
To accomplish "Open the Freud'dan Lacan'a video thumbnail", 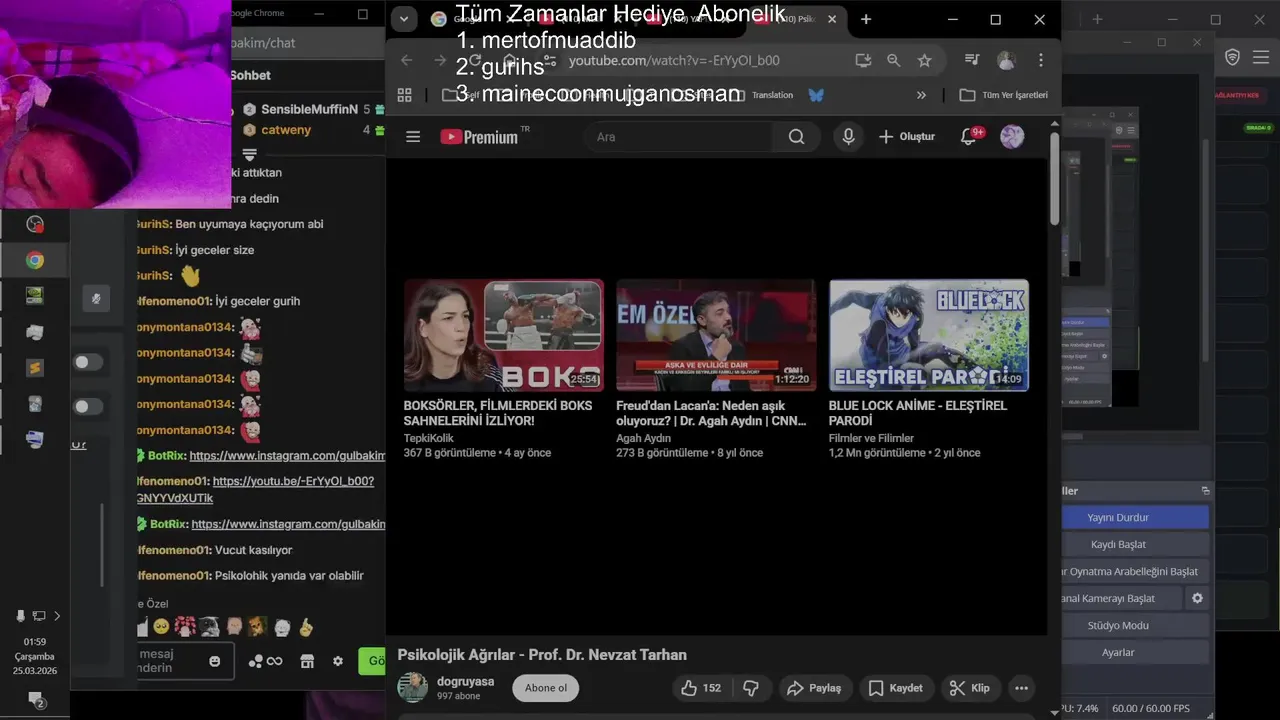I will tap(716, 335).
